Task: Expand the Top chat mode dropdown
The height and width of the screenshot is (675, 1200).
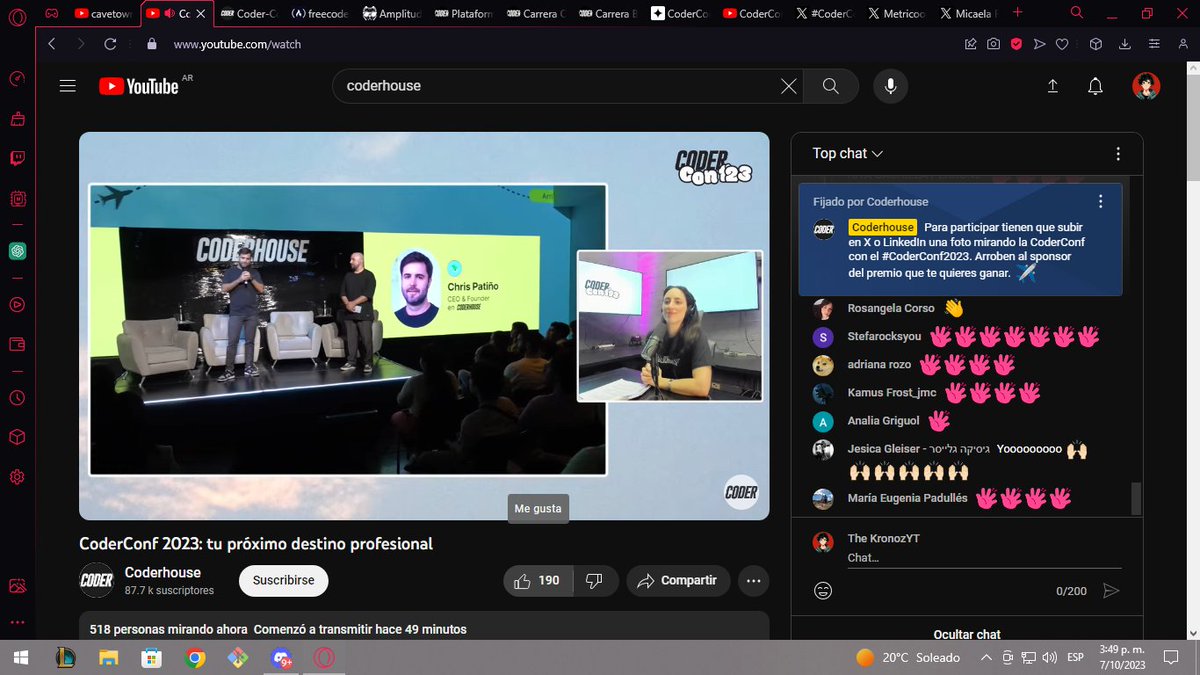Action: click(x=848, y=153)
